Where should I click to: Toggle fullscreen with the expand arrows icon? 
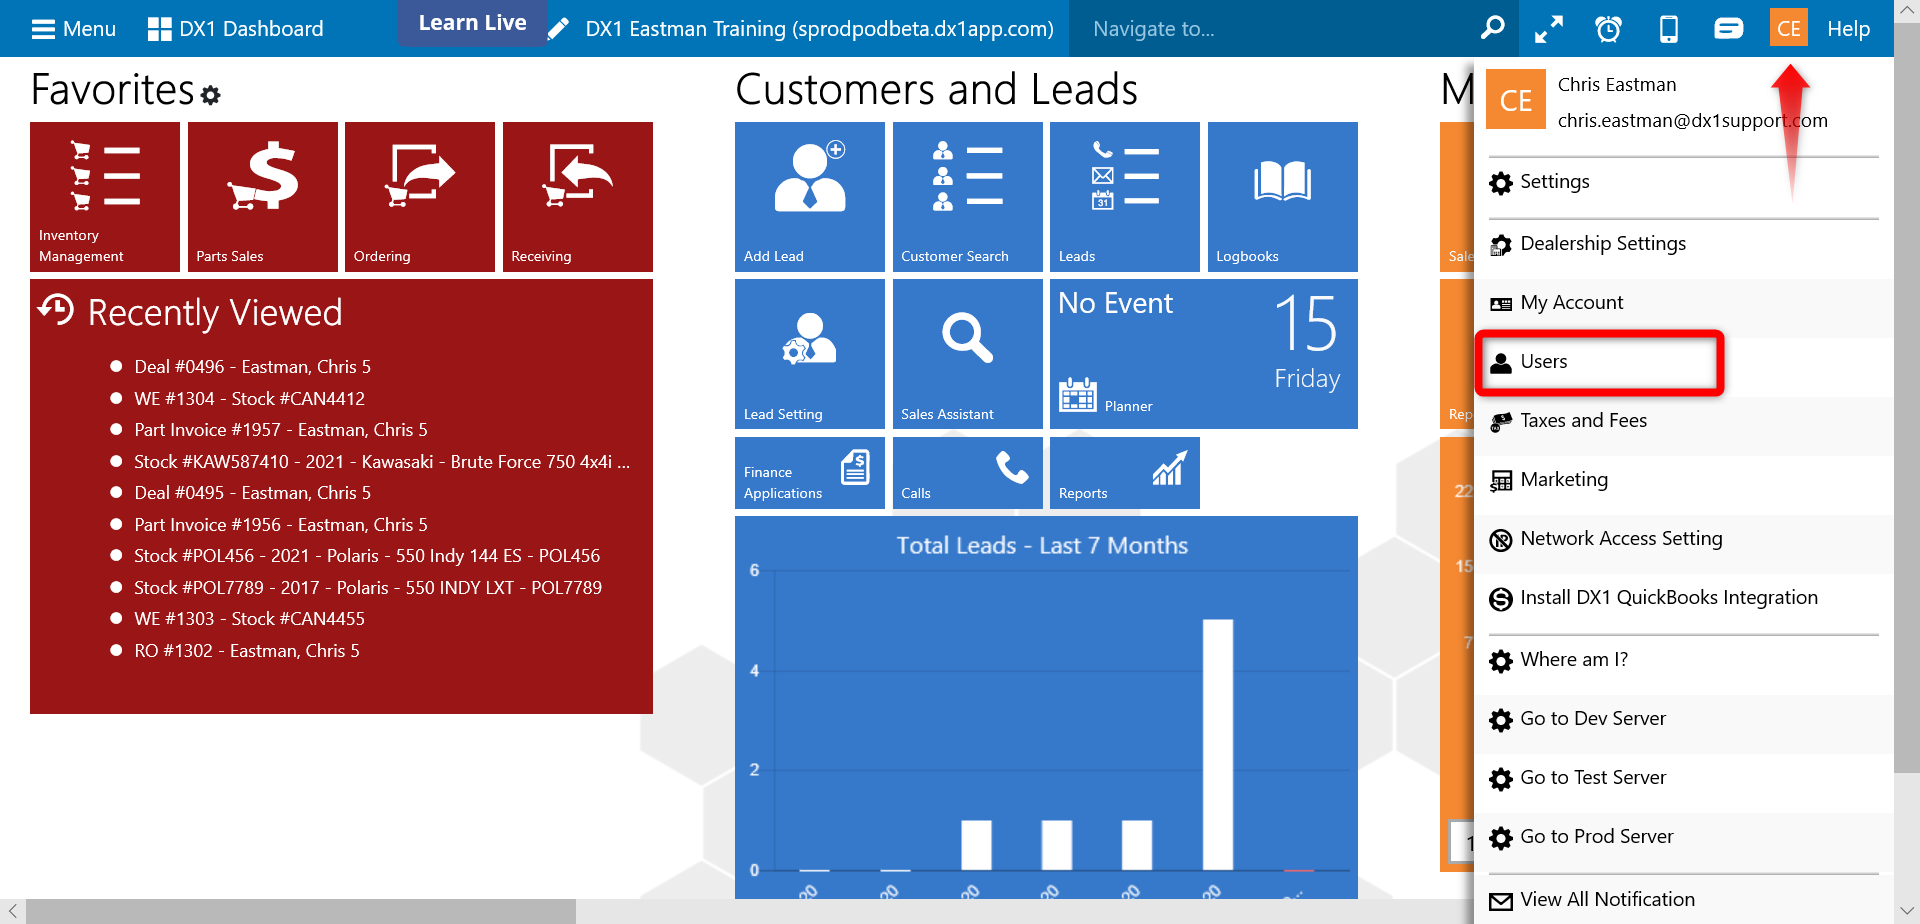click(1549, 29)
